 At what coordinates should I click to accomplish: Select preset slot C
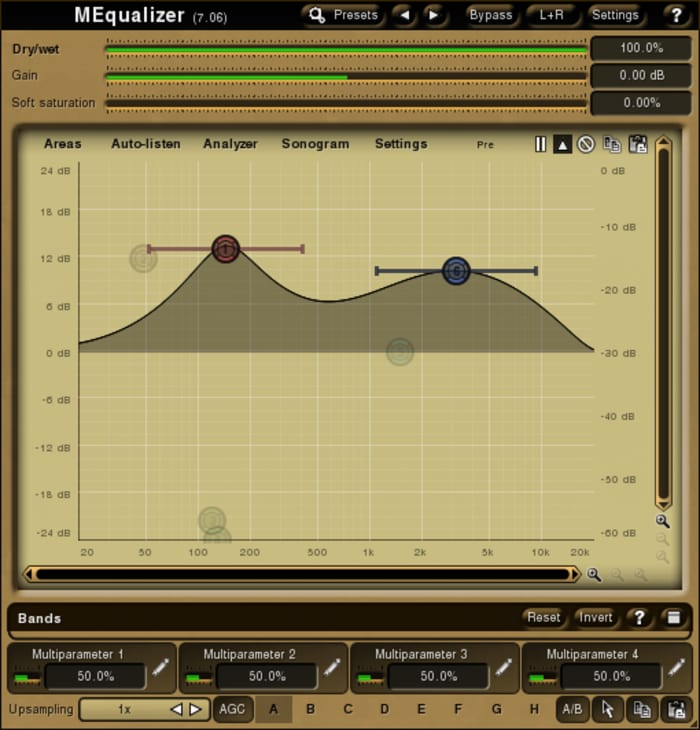click(x=348, y=709)
